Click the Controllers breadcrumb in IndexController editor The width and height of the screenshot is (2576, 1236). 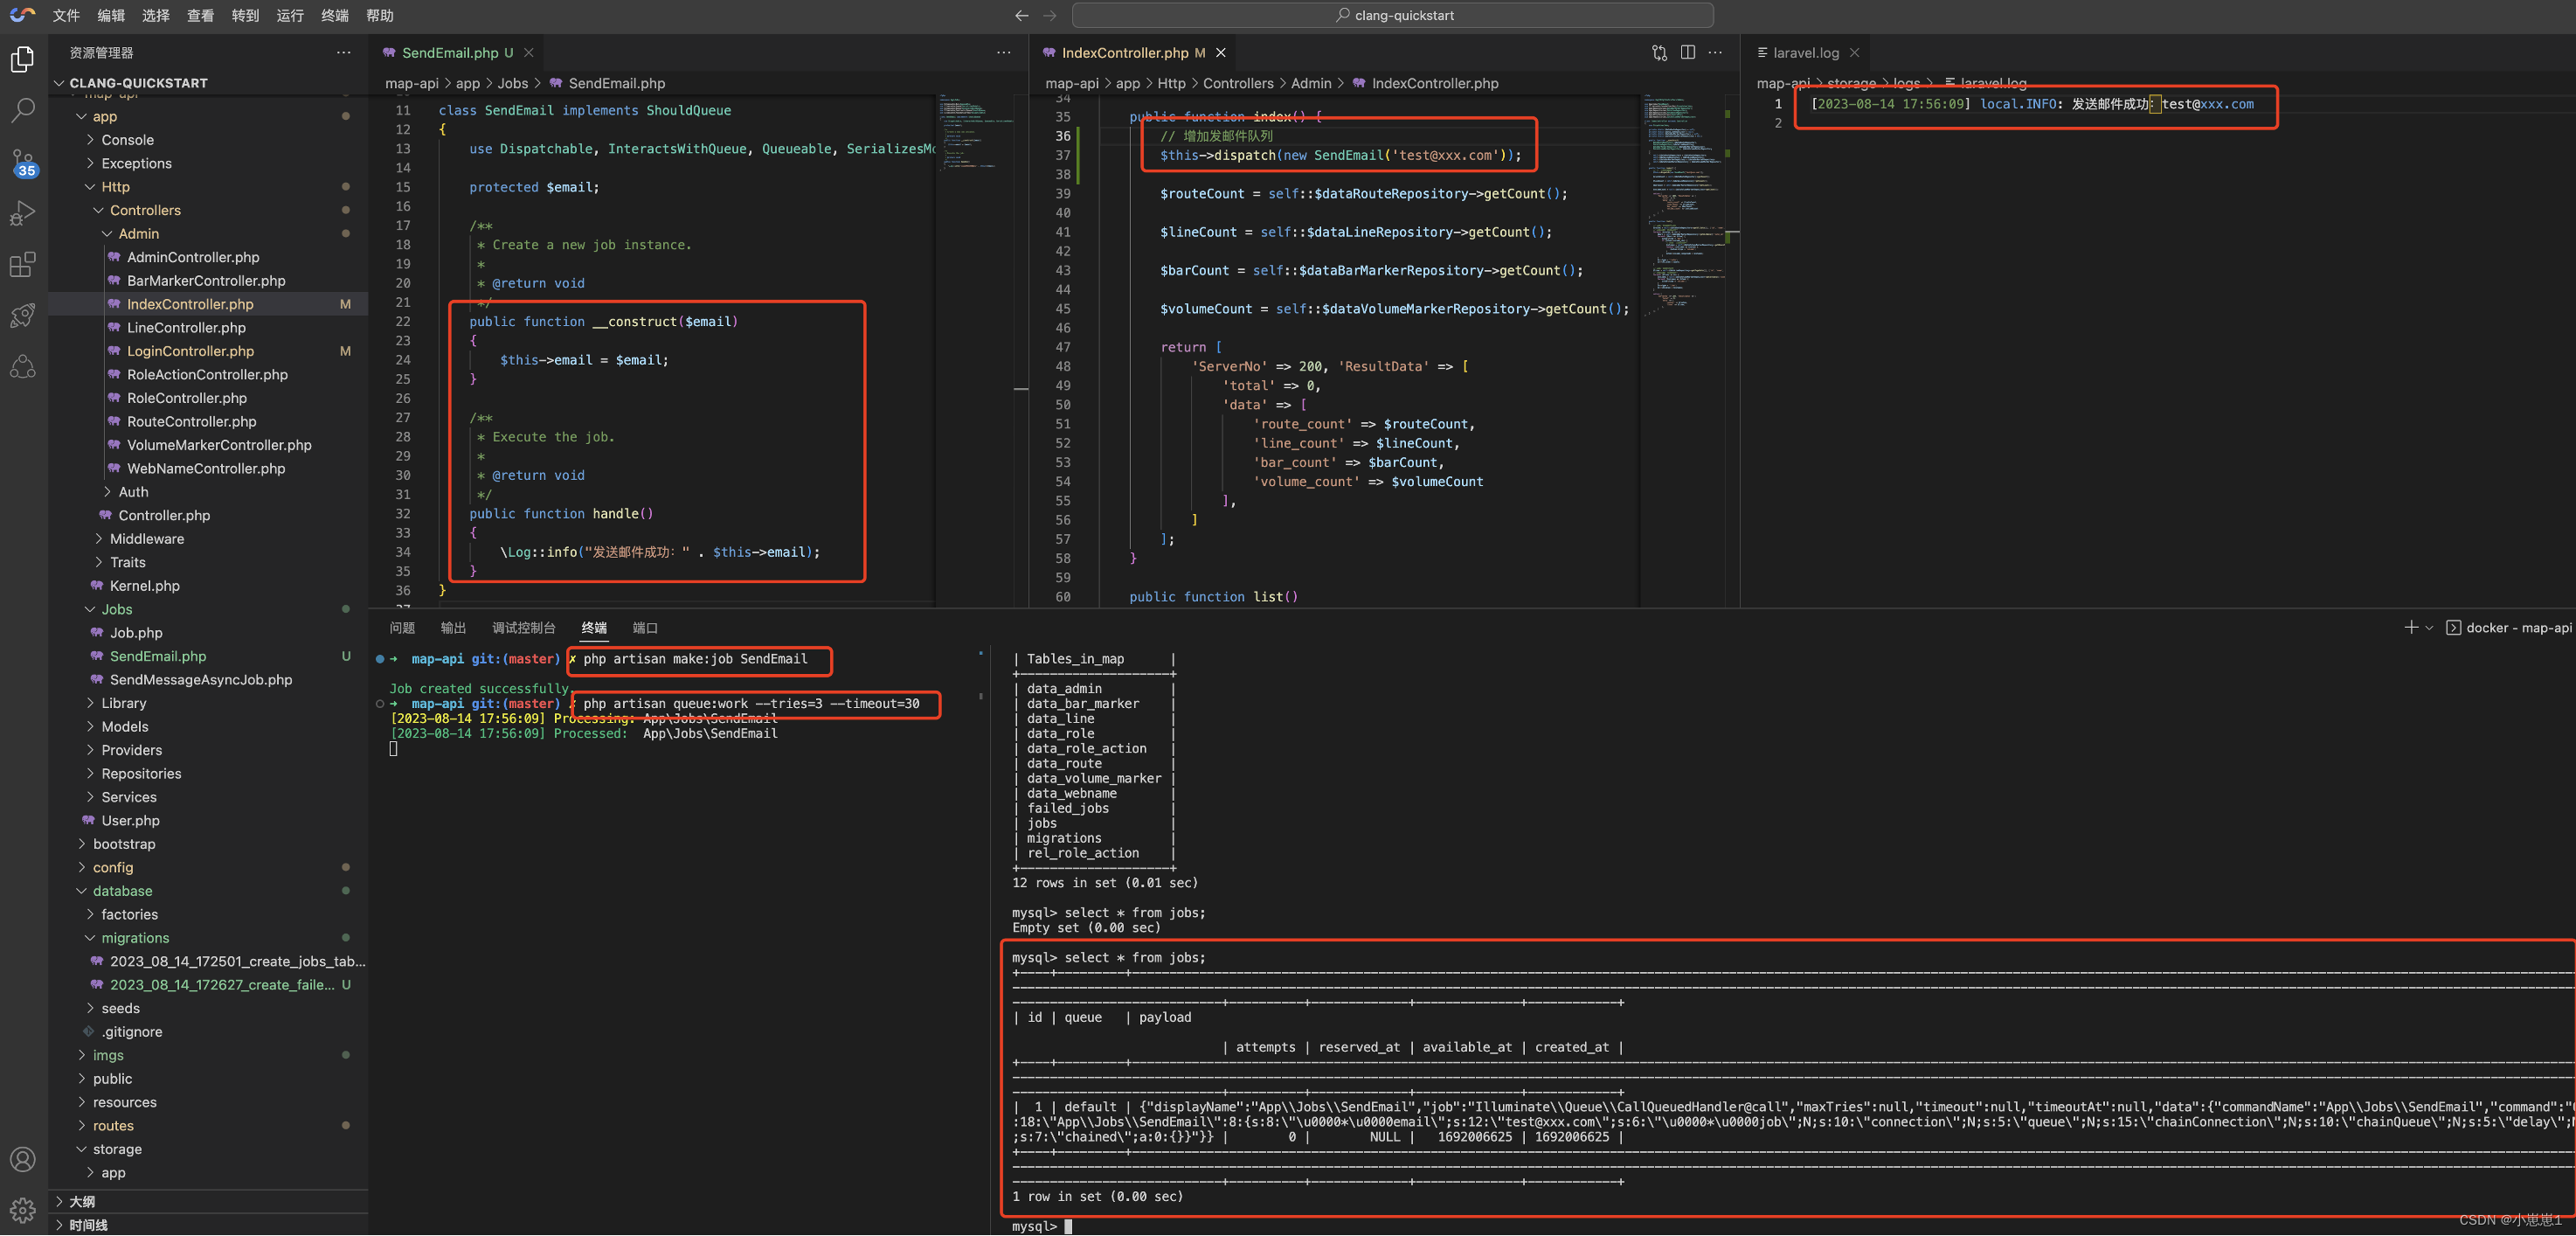[1238, 83]
